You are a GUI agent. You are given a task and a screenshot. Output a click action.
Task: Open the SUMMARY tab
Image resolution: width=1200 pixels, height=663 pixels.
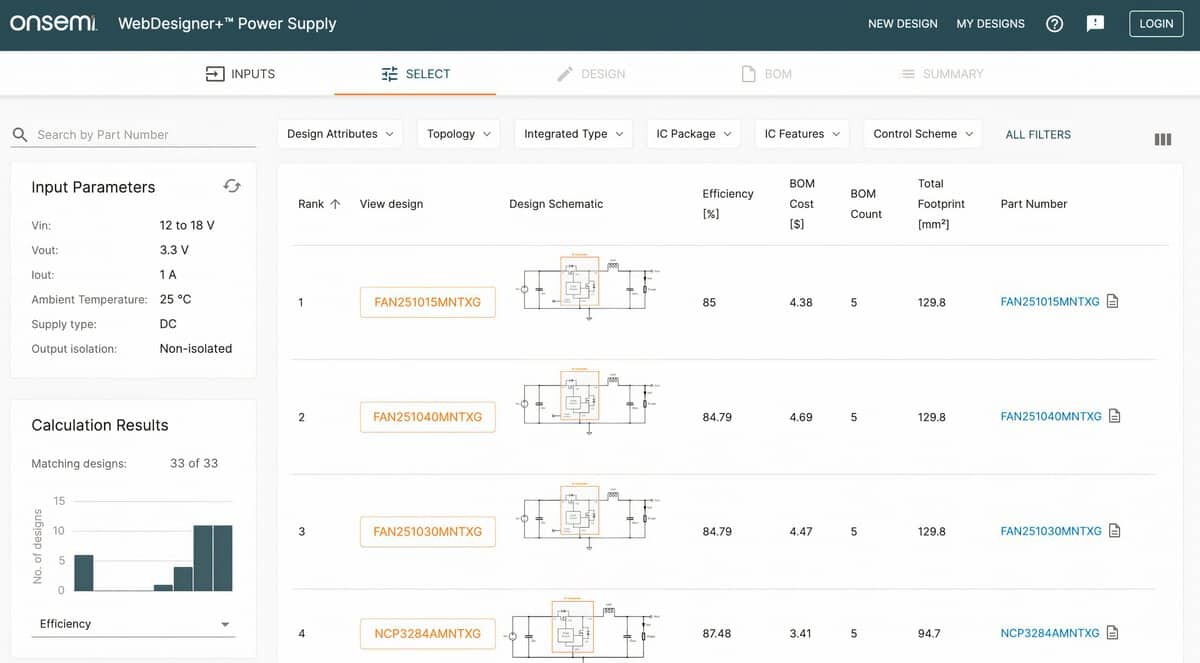click(x=942, y=74)
